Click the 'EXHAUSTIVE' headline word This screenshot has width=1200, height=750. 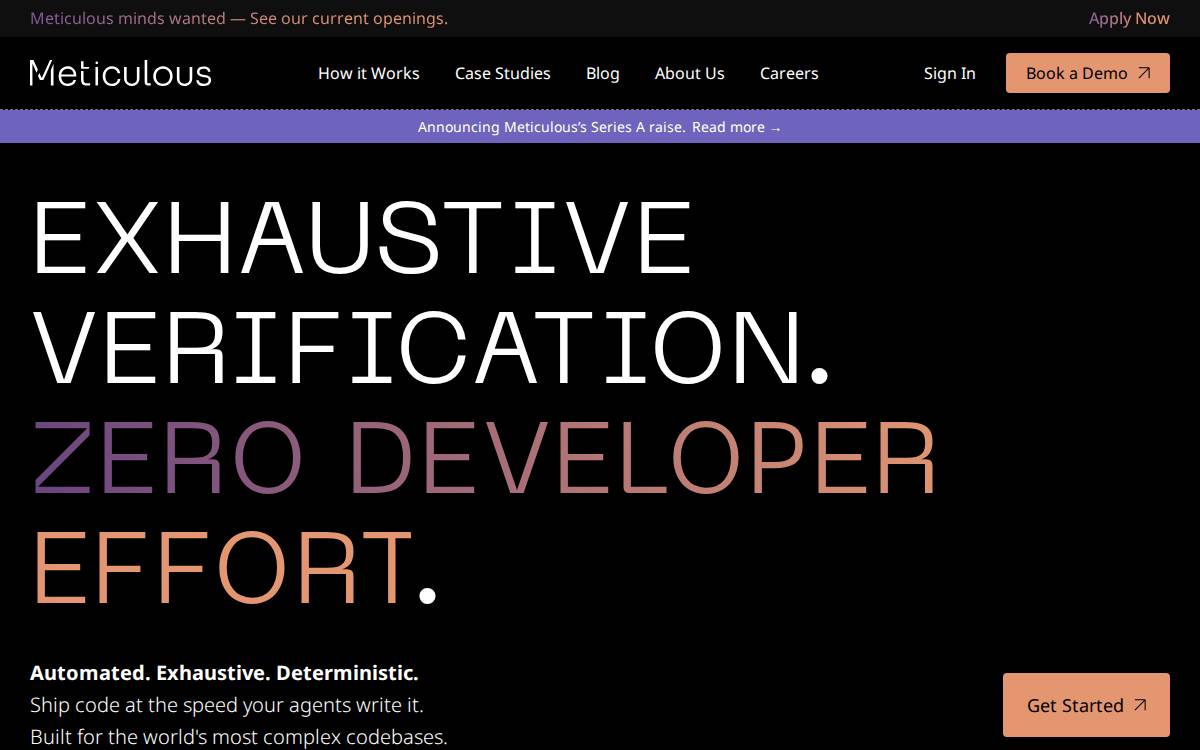point(362,238)
